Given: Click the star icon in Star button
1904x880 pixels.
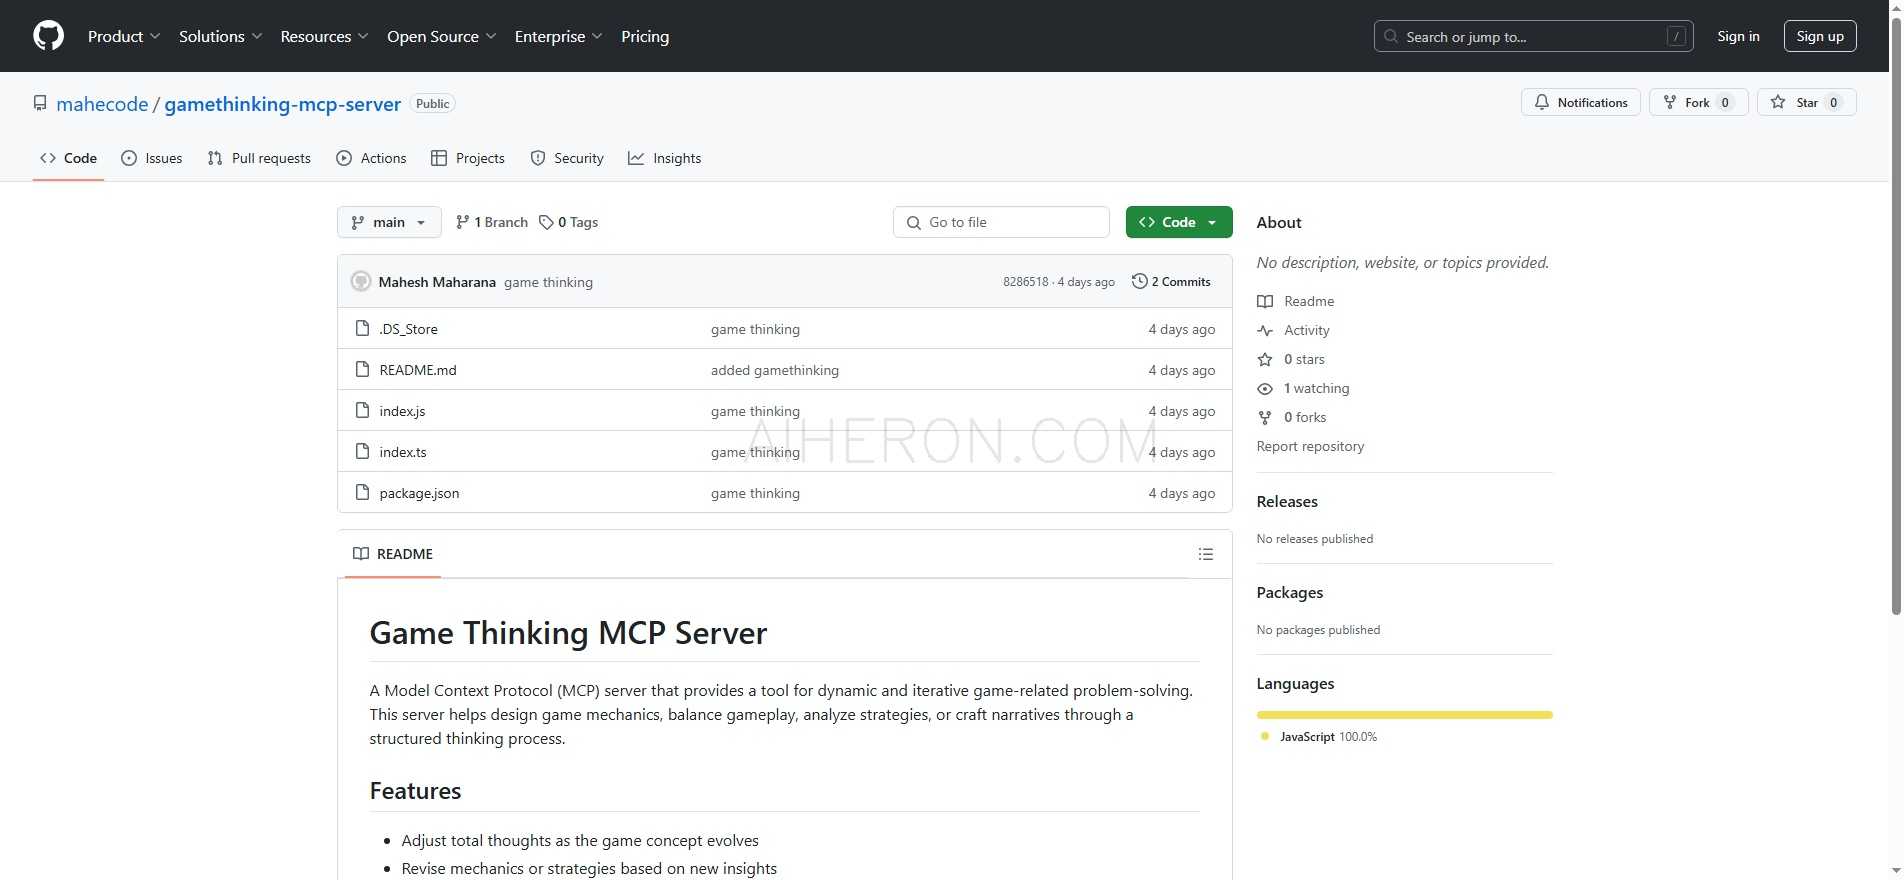Looking at the screenshot, I should pos(1778,102).
